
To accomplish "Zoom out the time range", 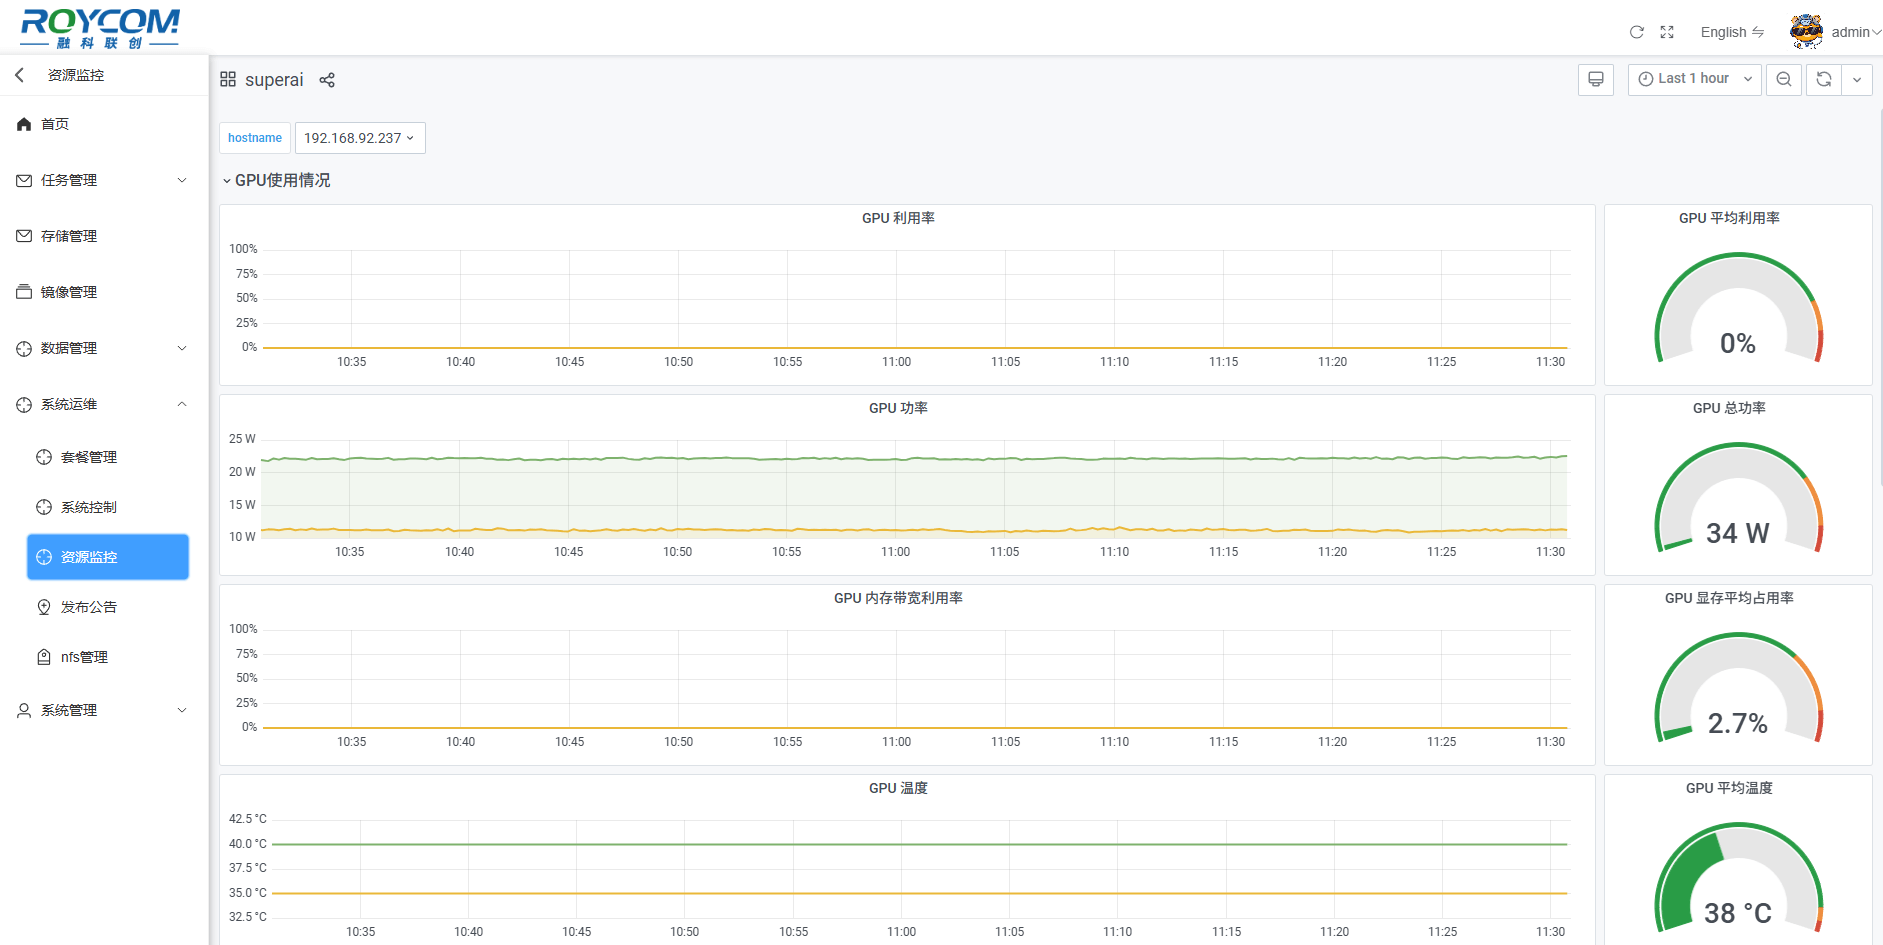I will [1784, 79].
